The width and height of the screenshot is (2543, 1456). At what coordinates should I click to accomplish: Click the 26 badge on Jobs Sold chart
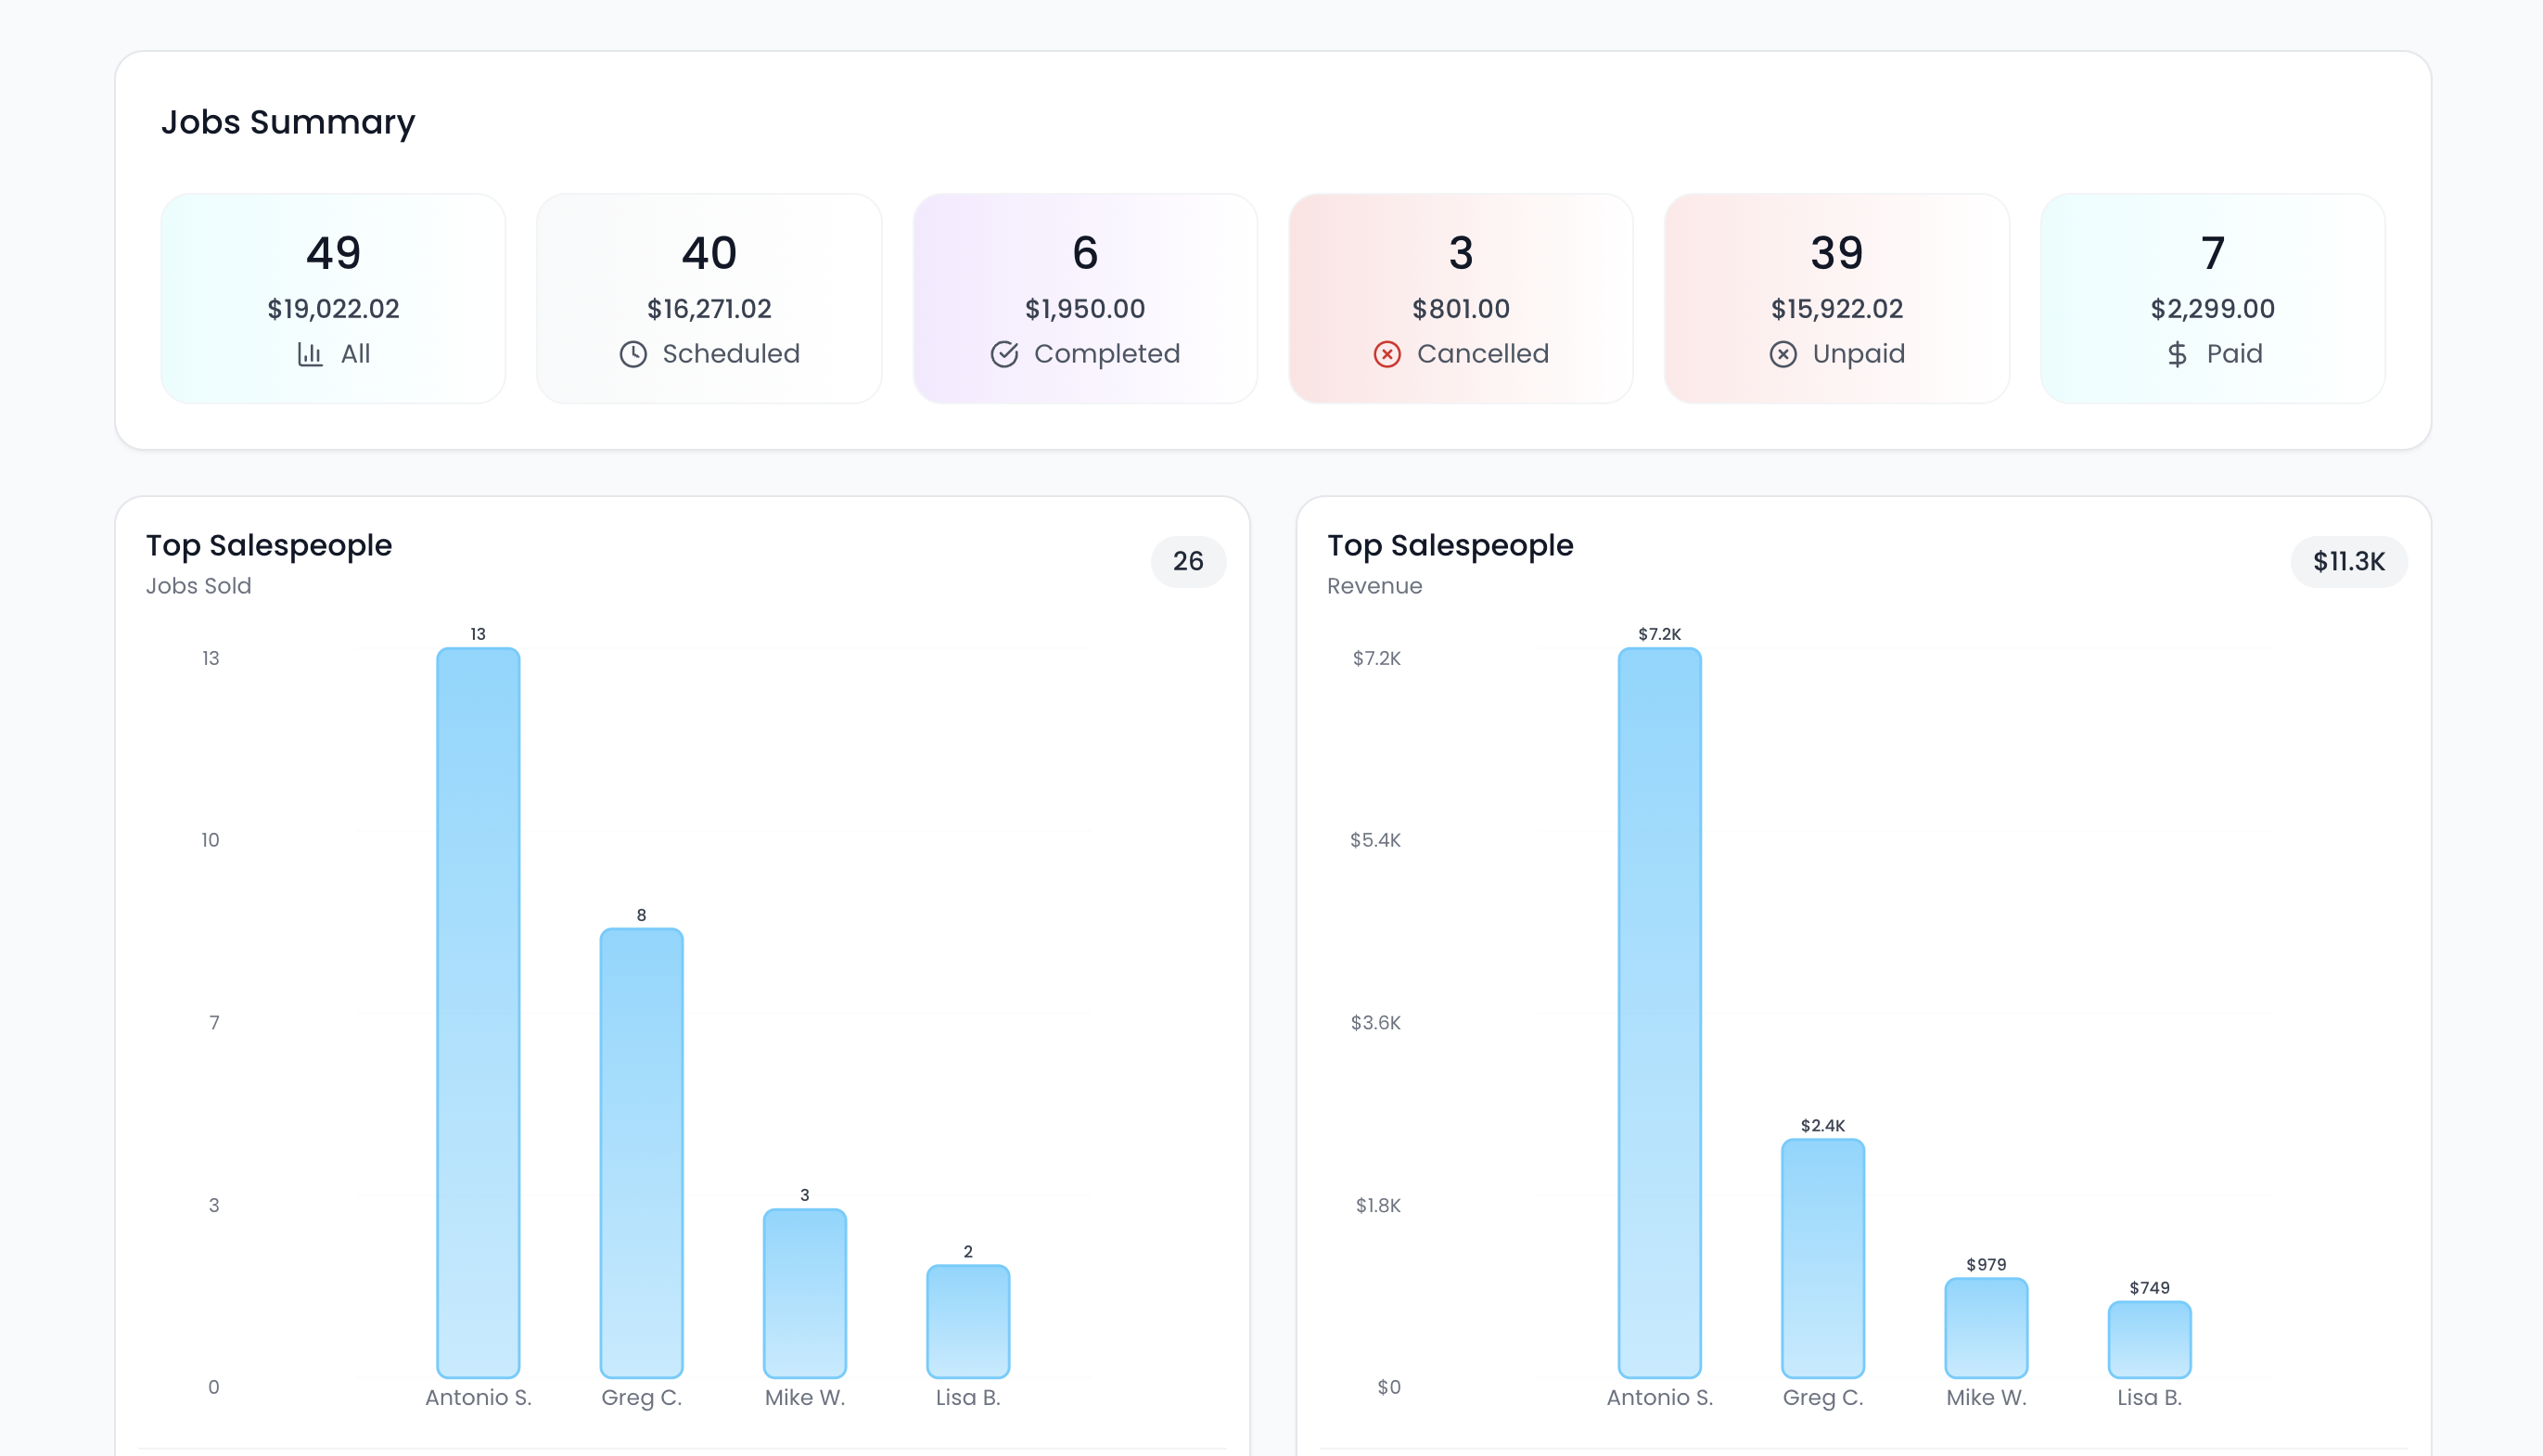[1189, 562]
